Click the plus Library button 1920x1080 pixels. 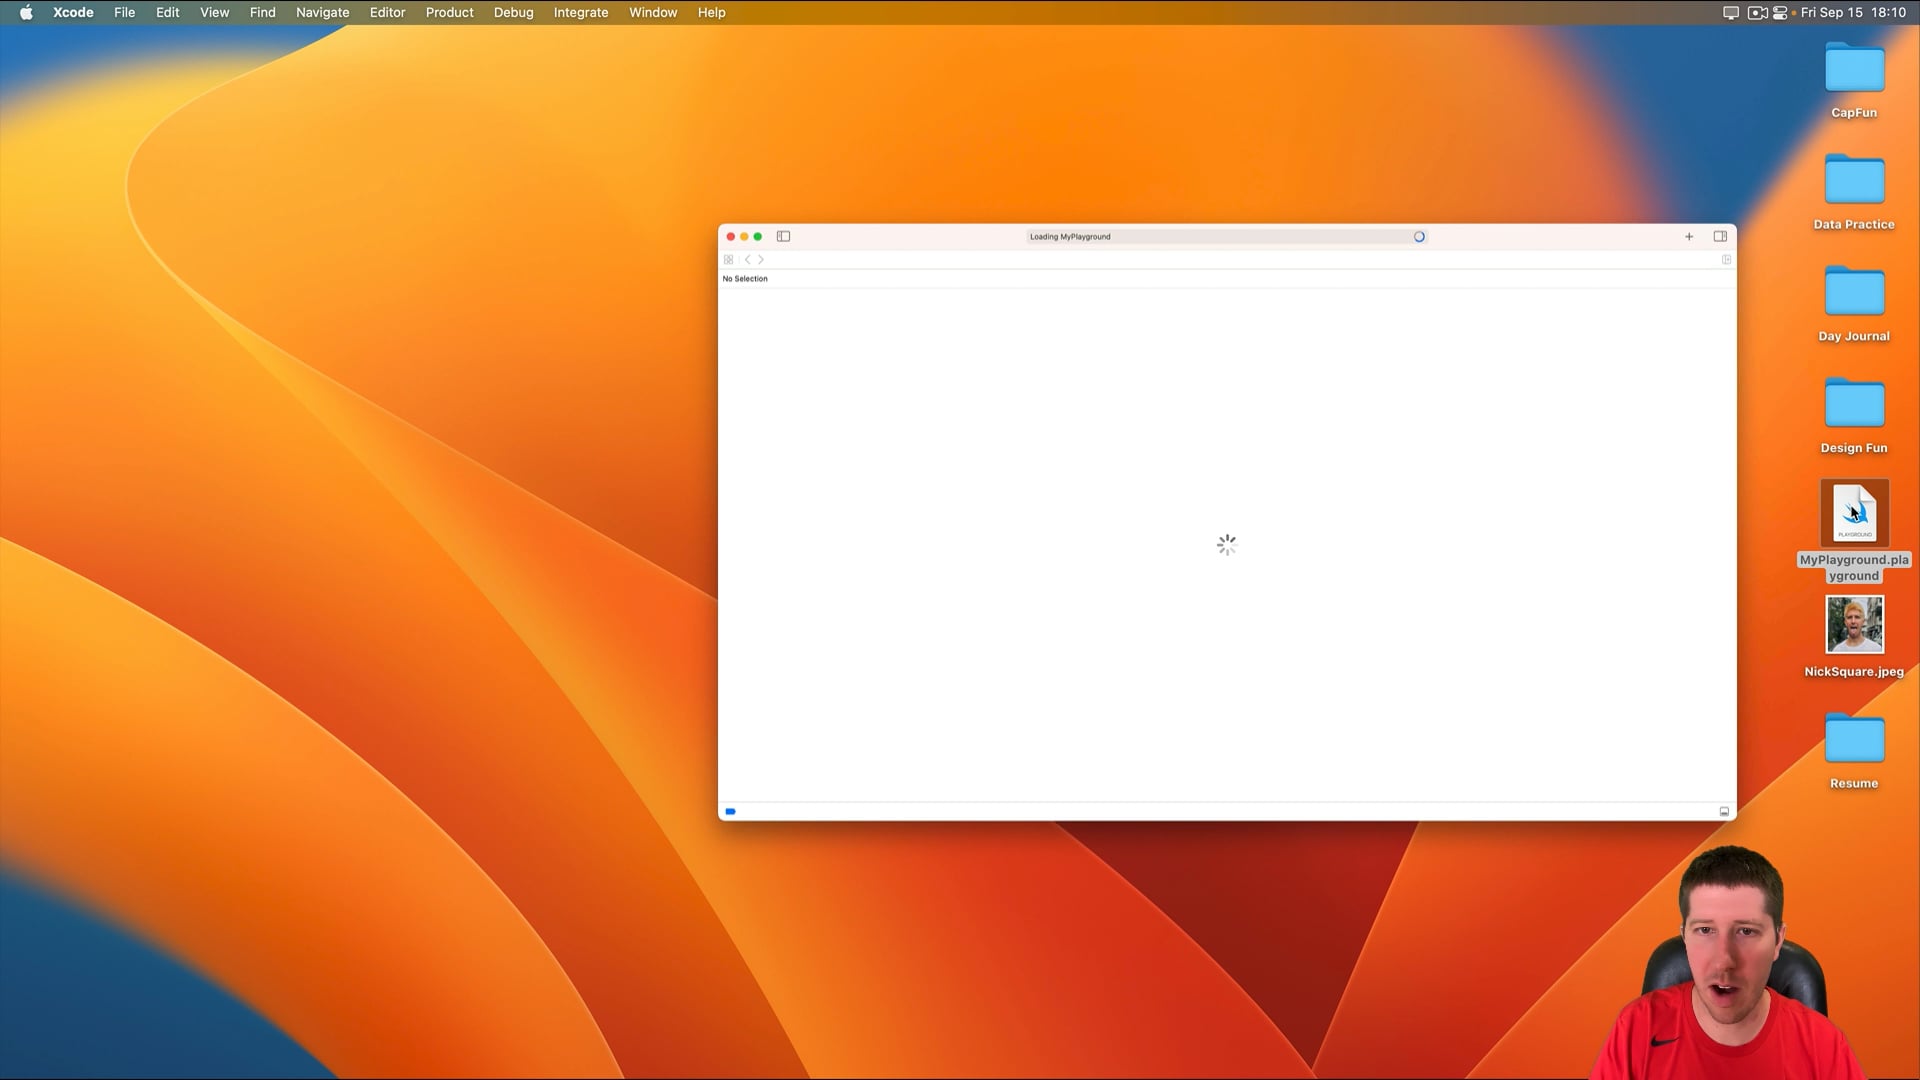(x=1689, y=237)
